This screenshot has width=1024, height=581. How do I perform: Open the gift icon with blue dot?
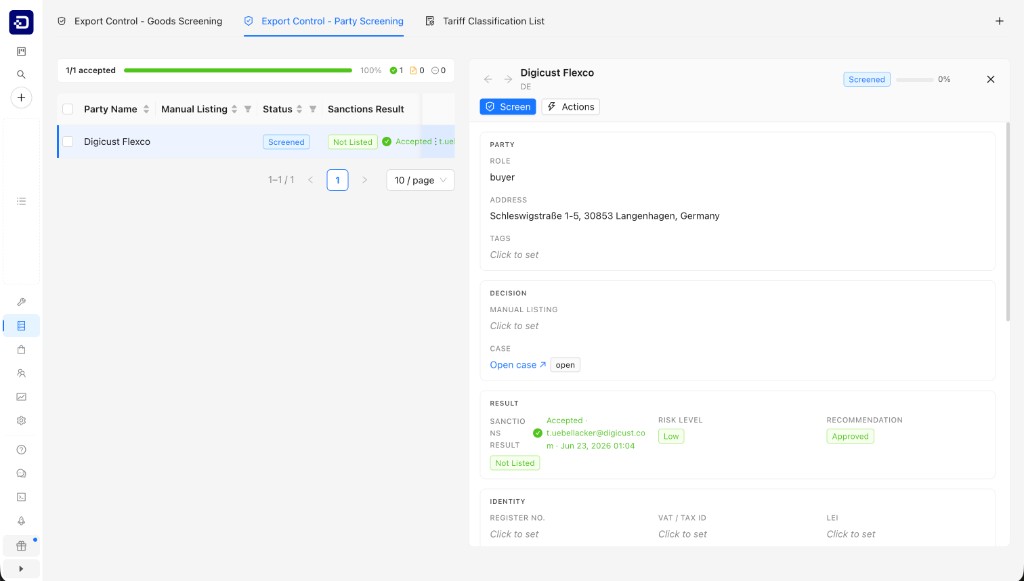coord(21,546)
